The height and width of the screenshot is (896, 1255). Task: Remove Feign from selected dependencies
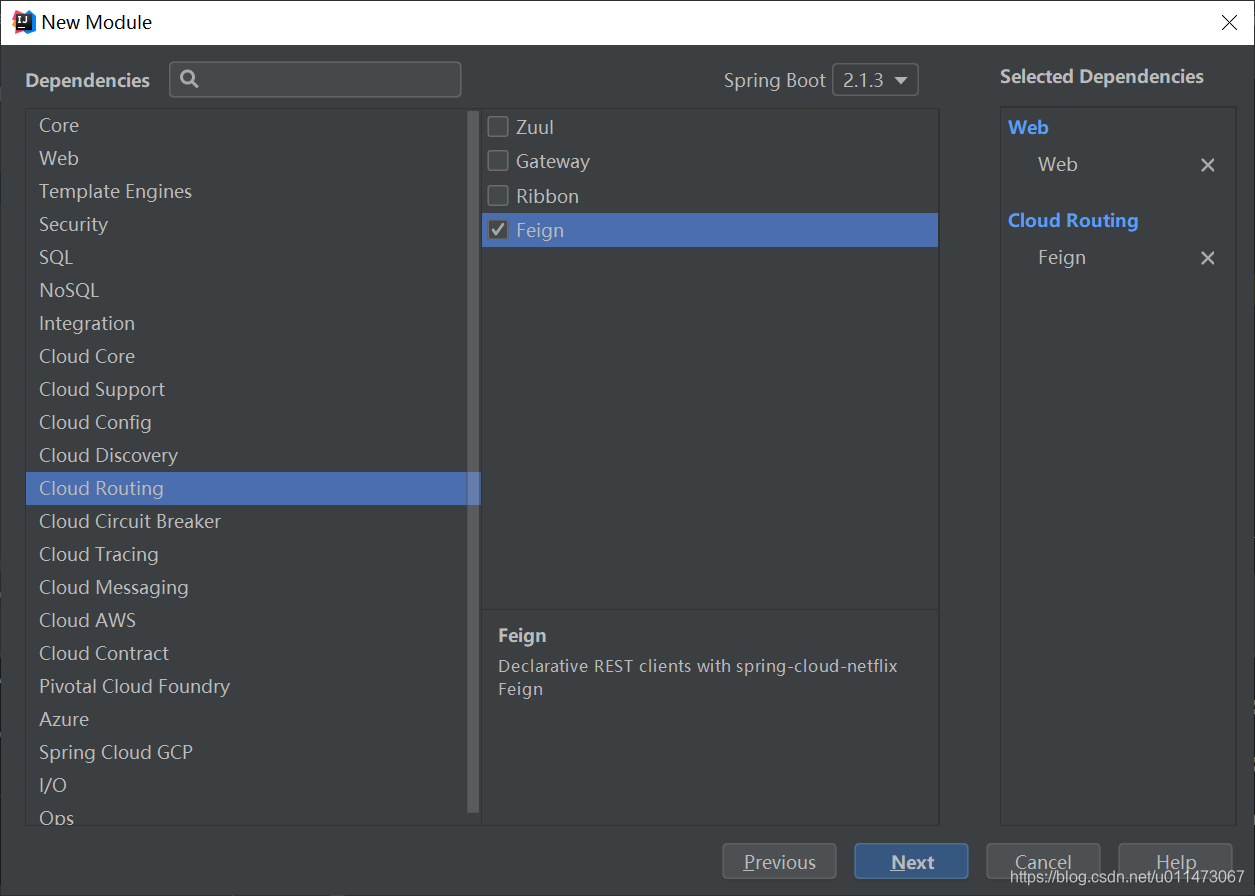point(1207,258)
